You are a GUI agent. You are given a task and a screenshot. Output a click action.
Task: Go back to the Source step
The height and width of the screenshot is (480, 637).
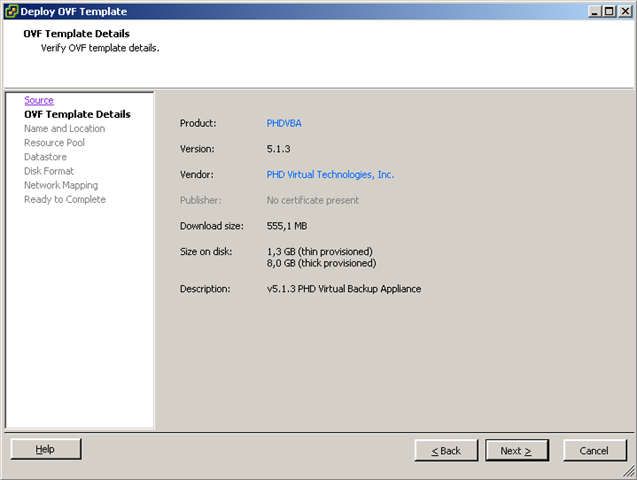click(x=39, y=101)
